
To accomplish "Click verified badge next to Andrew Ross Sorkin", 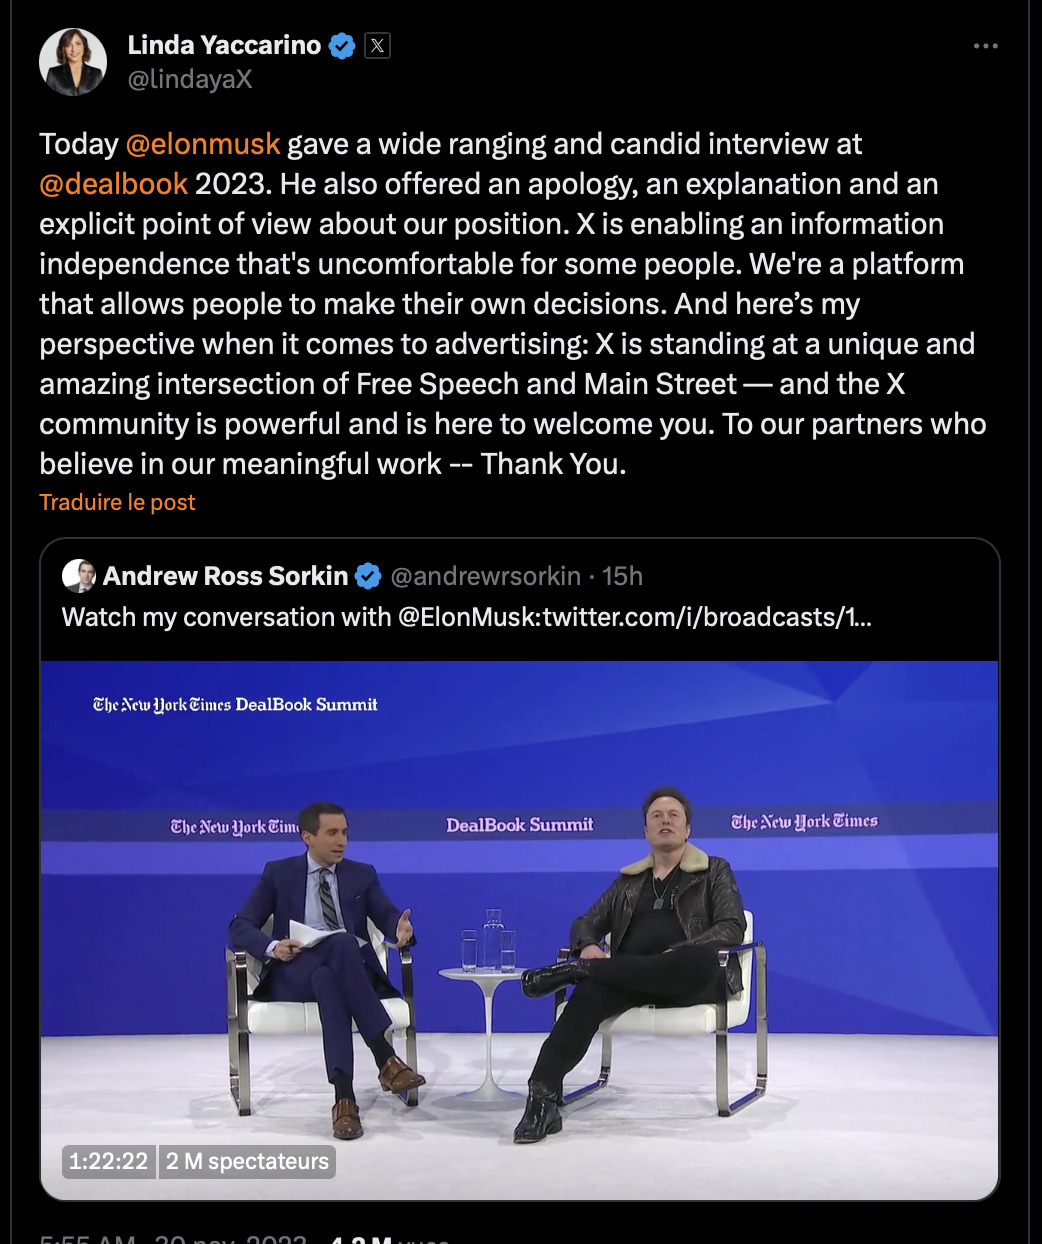I will coord(368,576).
